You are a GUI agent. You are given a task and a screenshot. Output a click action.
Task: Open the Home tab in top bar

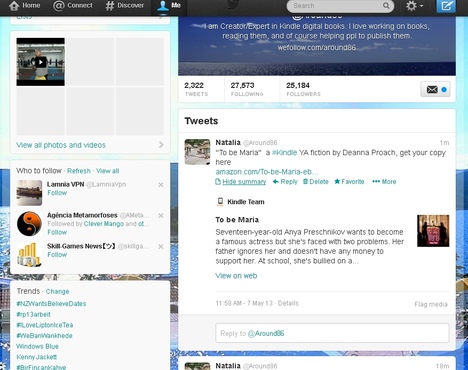point(24,6)
